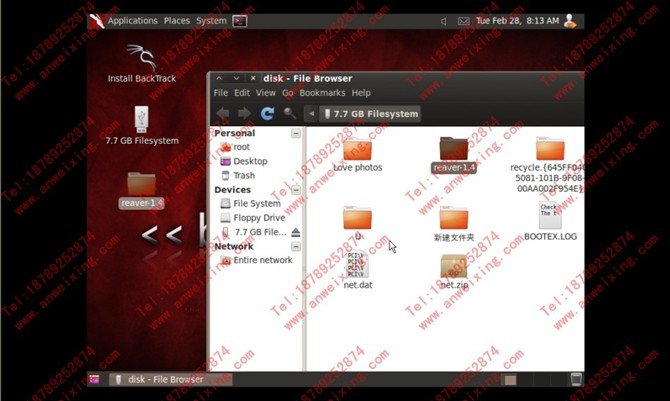
Task: Launch the terminal from the top panel
Action: 240,21
